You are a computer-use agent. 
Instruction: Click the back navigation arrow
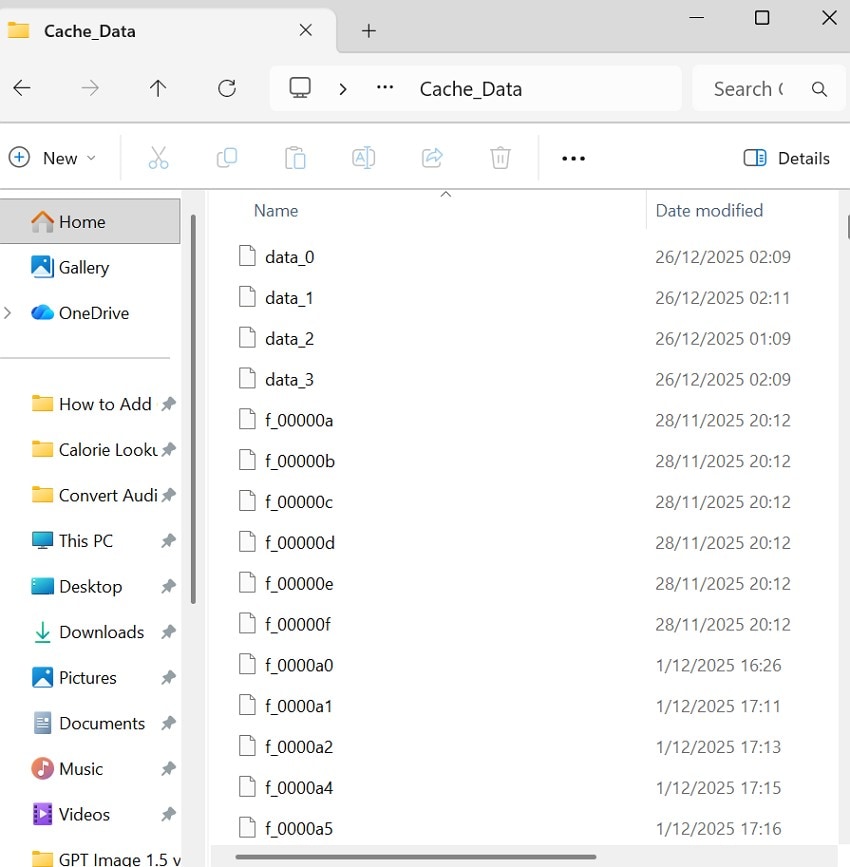click(22, 88)
